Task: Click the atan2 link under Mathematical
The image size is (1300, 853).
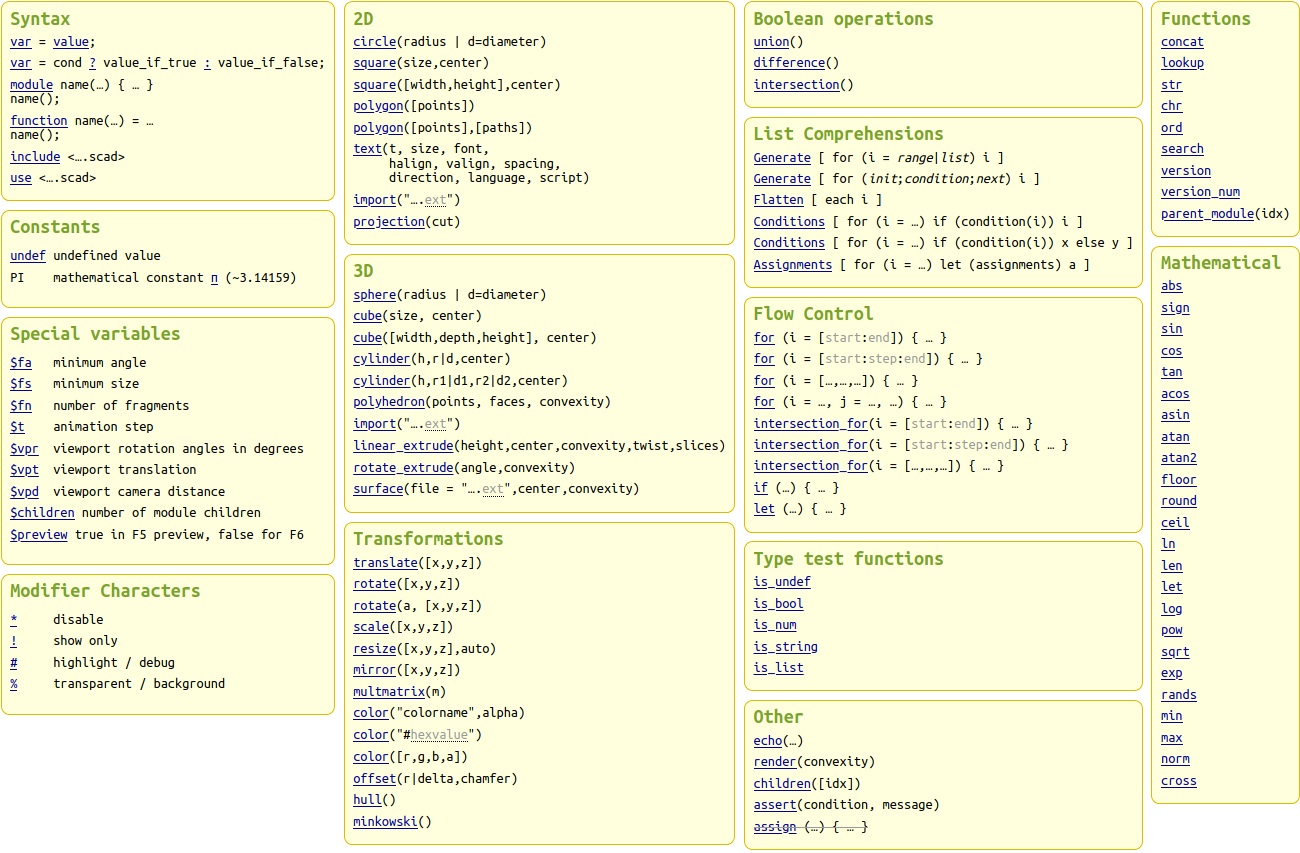Action: [1178, 458]
